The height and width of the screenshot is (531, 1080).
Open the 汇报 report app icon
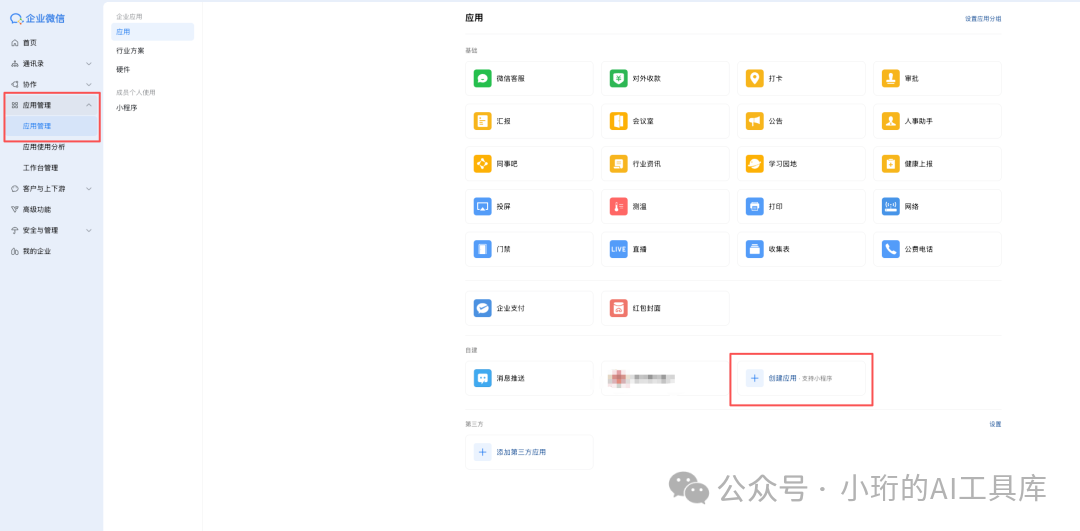(x=482, y=121)
